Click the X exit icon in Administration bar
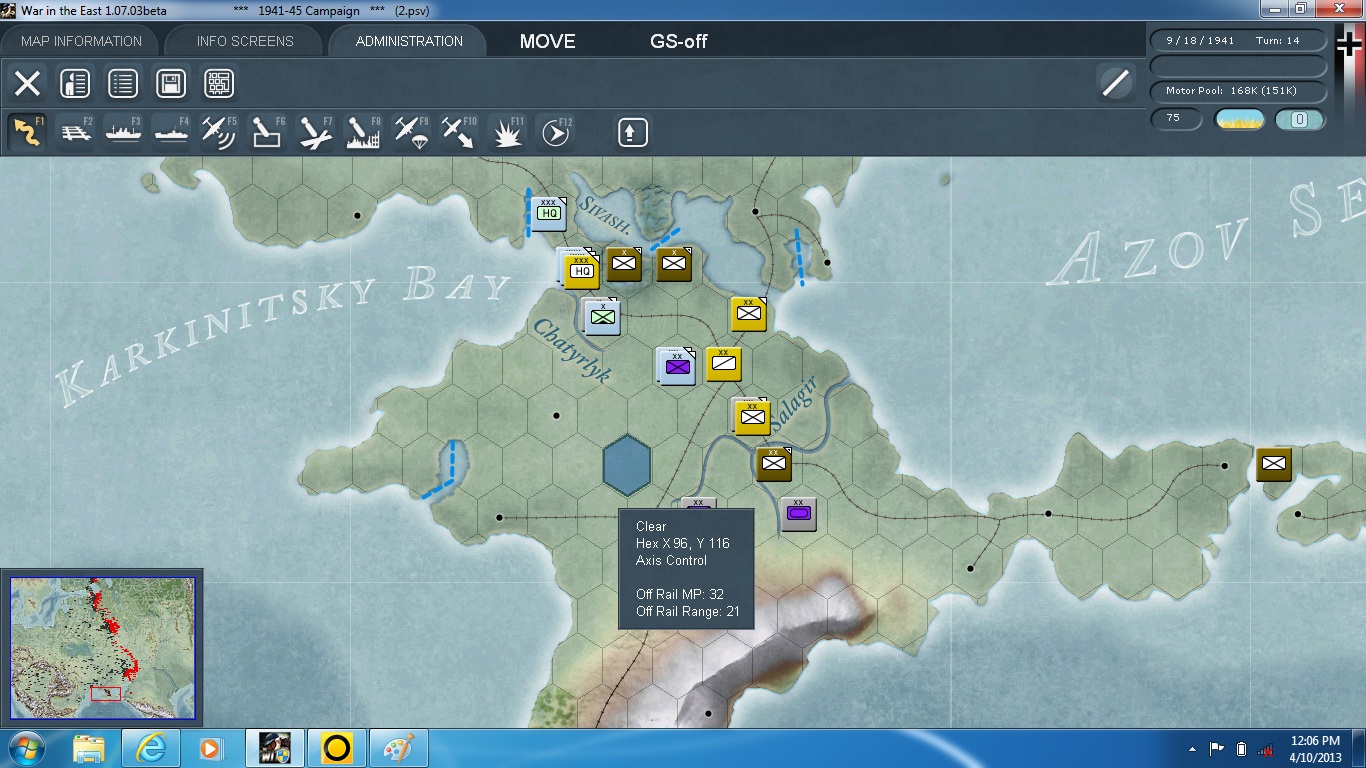This screenshot has width=1366, height=768. 27,83
